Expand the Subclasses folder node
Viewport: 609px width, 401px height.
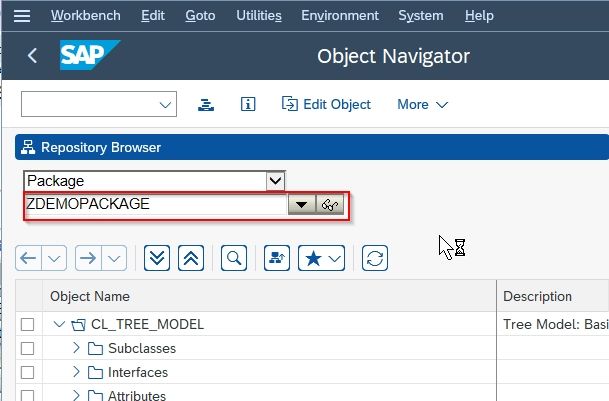[x=76, y=348]
